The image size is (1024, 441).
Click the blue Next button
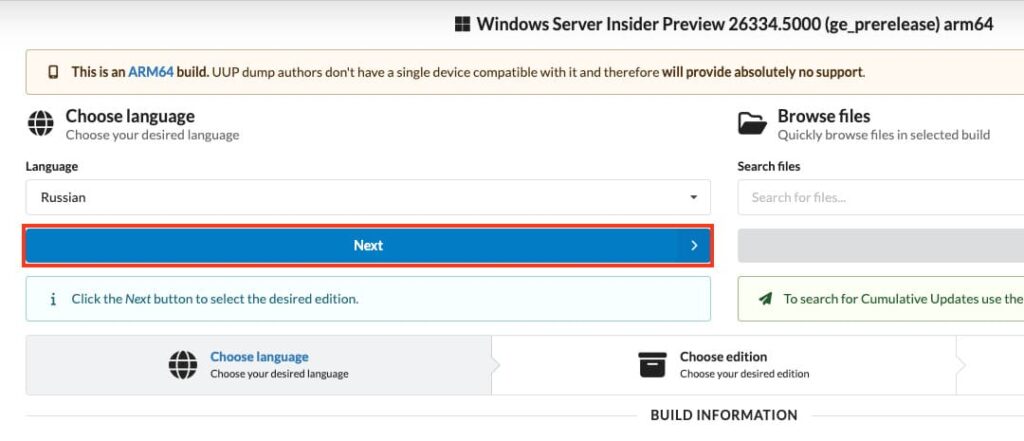click(x=368, y=246)
